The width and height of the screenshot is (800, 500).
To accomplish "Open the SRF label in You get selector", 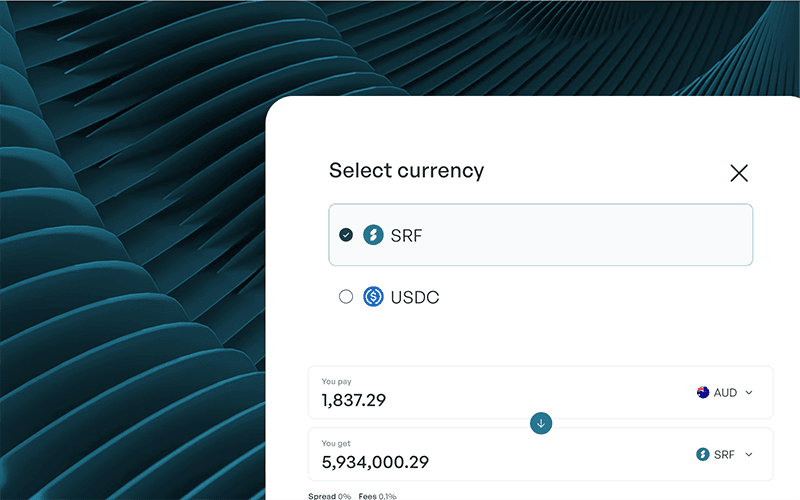I will [724, 454].
